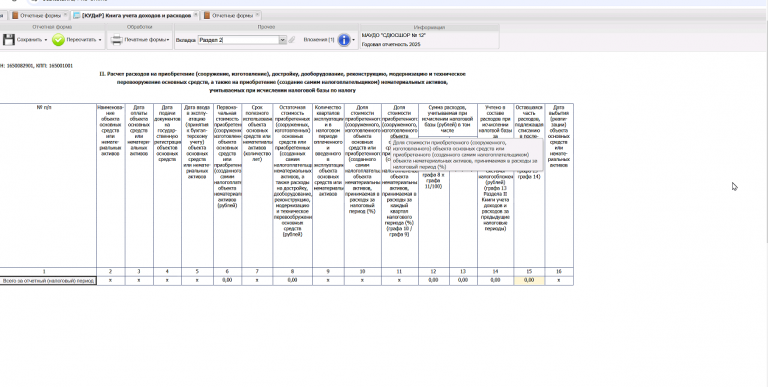Click the 0,00 total under column 6

tap(227, 280)
